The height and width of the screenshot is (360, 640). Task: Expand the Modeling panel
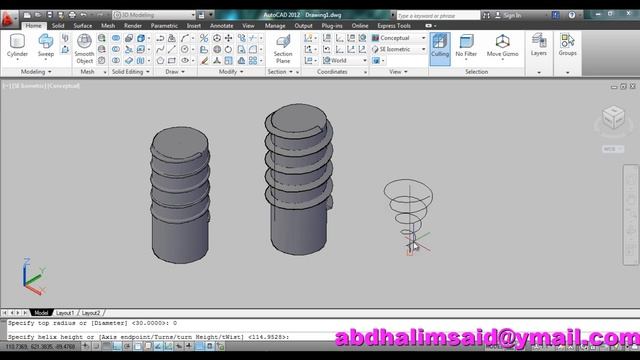click(x=36, y=72)
